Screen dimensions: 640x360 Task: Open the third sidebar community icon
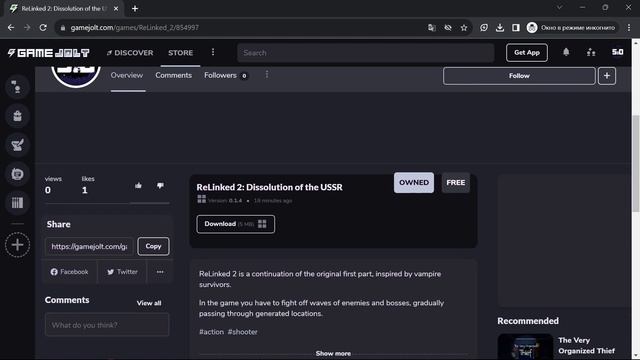coord(17,145)
